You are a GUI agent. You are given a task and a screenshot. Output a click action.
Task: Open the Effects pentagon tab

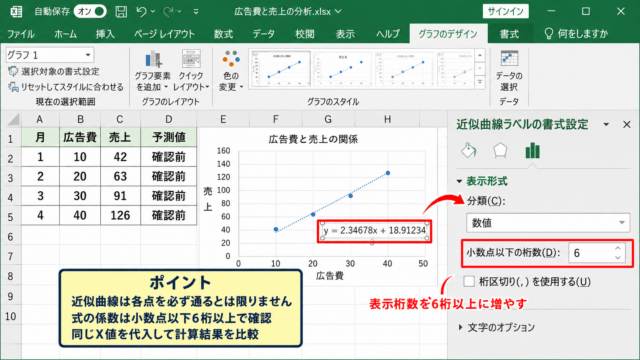(500, 151)
